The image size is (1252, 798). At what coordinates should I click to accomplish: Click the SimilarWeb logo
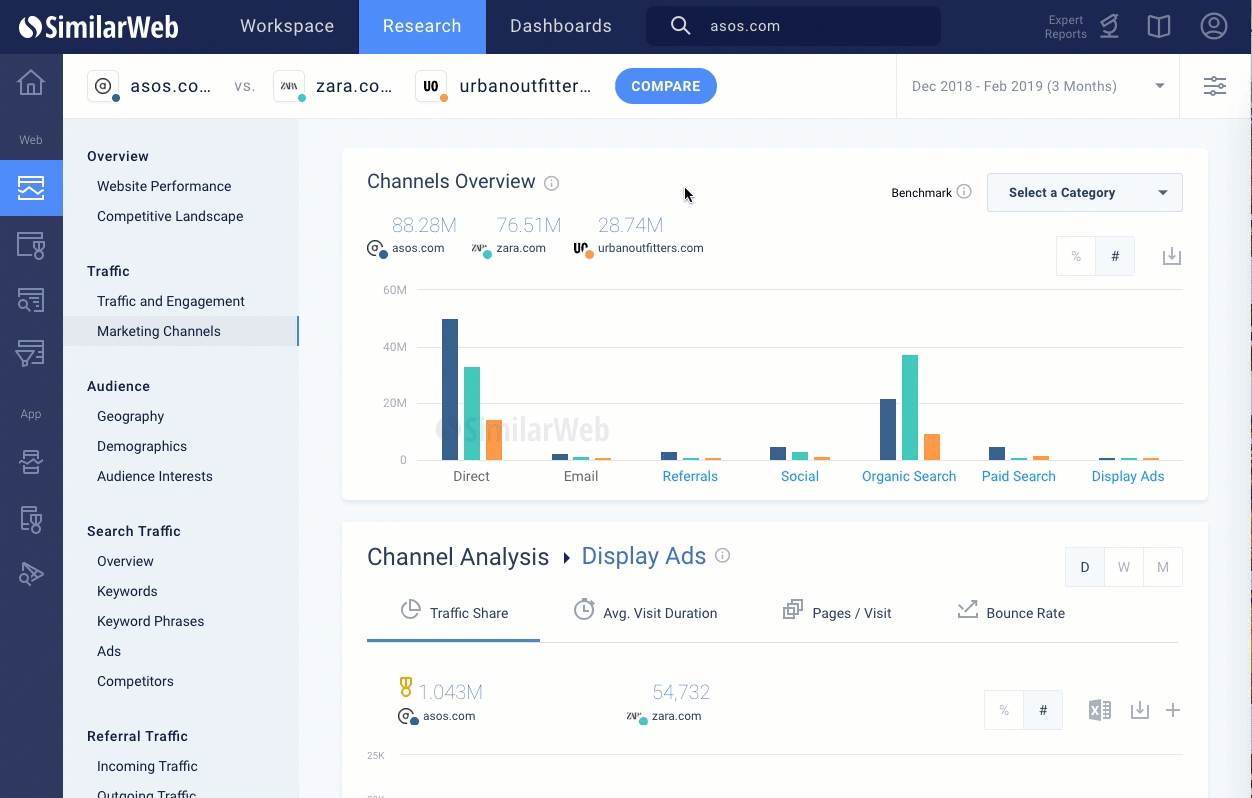tap(99, 27)
